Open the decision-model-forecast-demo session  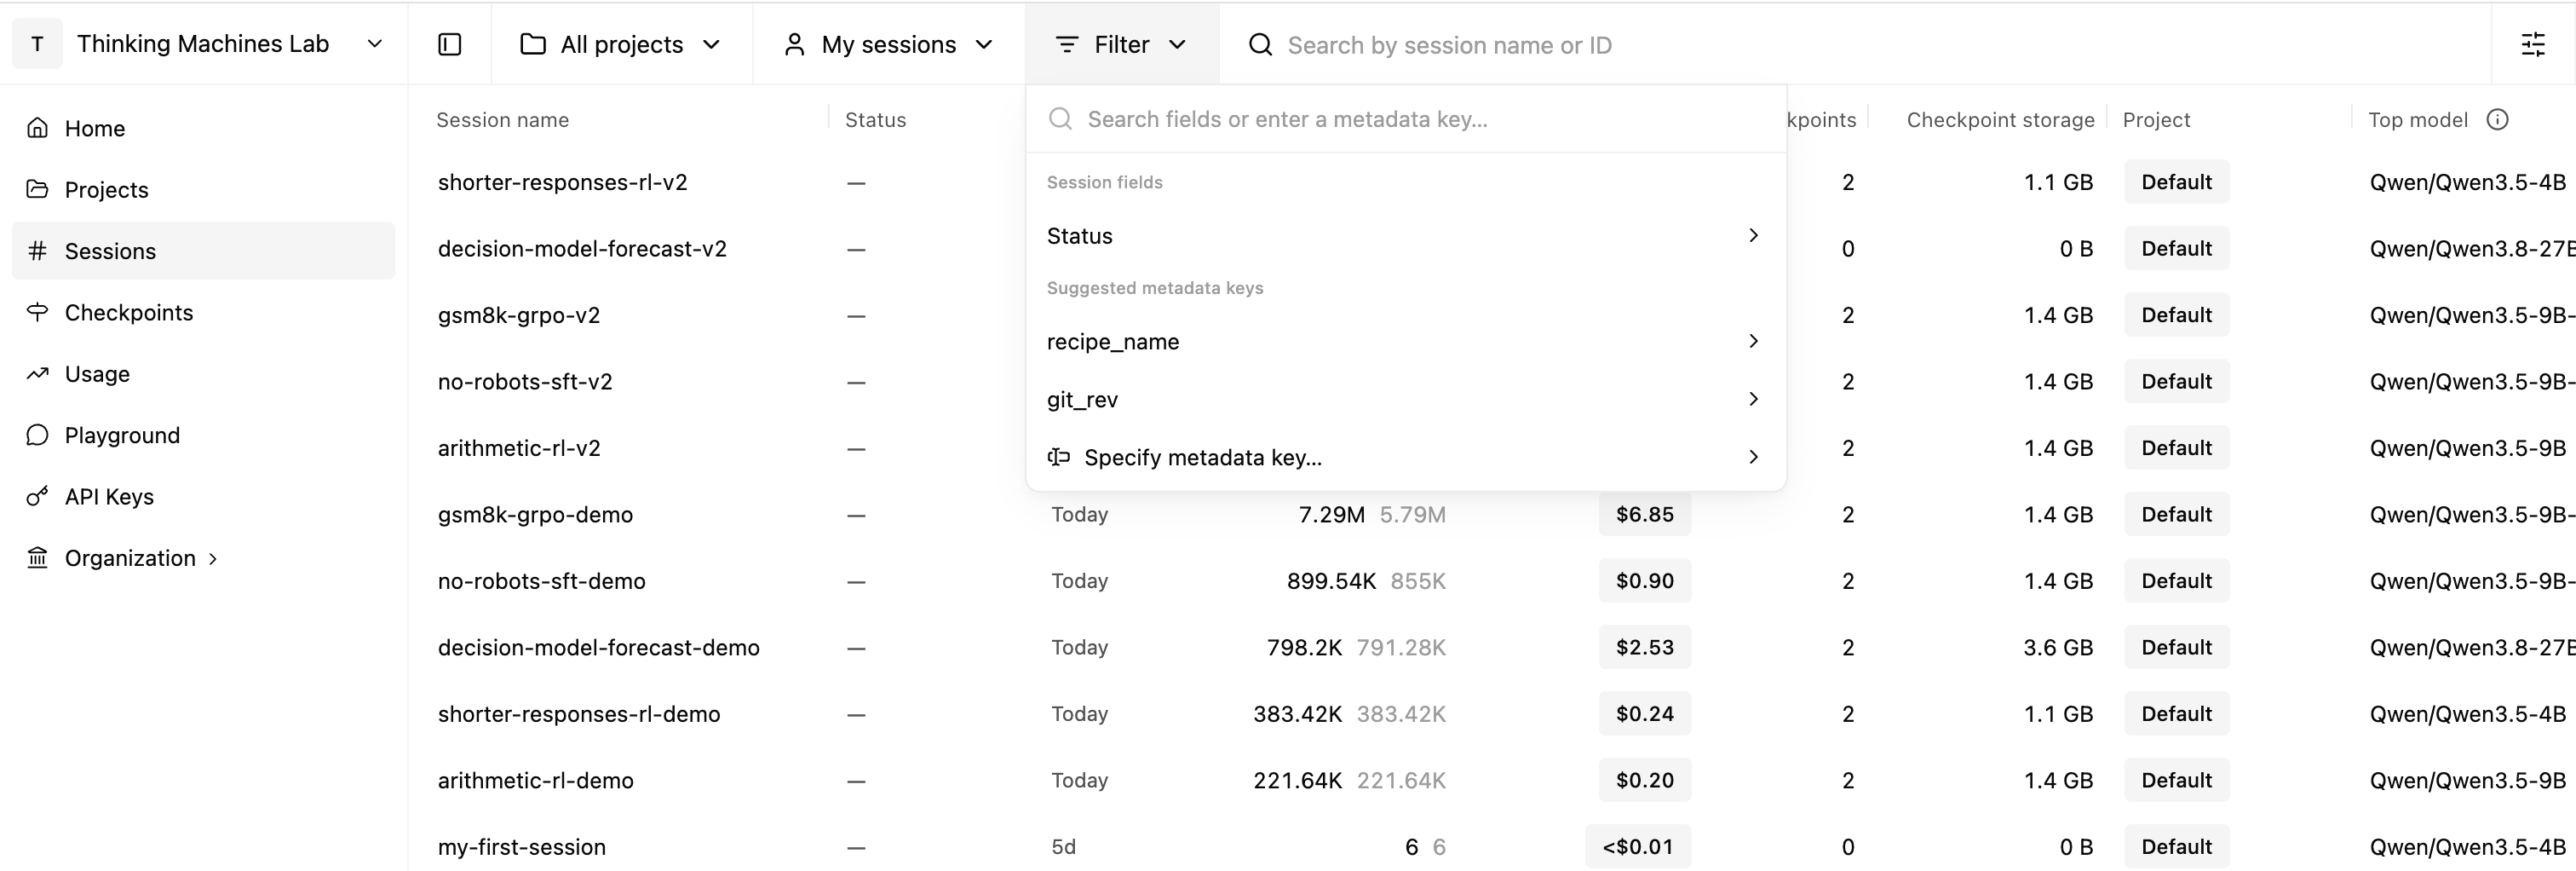click(x=598, y=647)
